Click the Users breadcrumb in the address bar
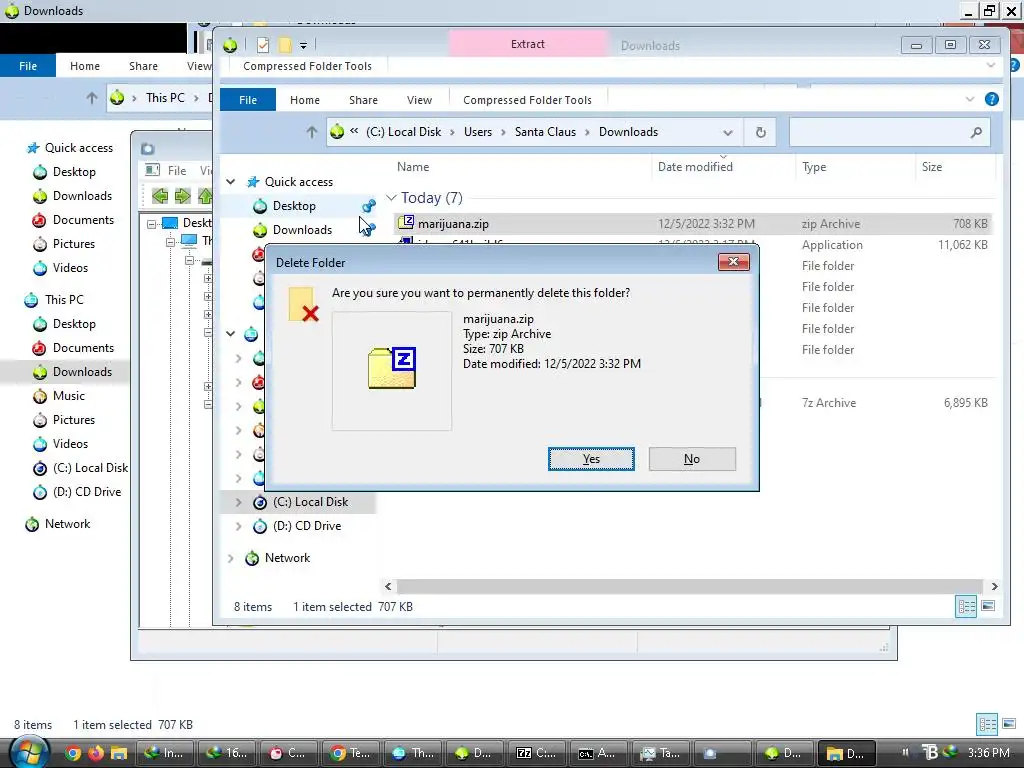 coord(477,132)
